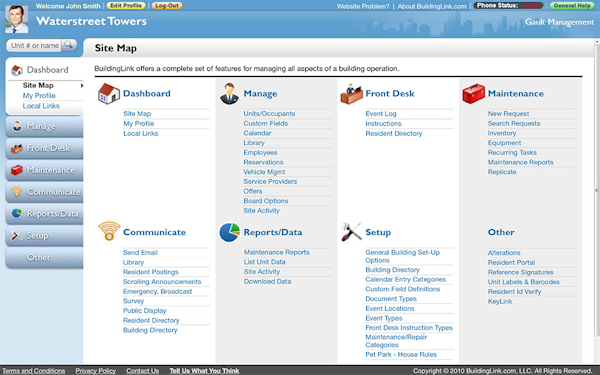
Task: Click the red Maintenance toolbox icon in site map
Action: (473, 94)
